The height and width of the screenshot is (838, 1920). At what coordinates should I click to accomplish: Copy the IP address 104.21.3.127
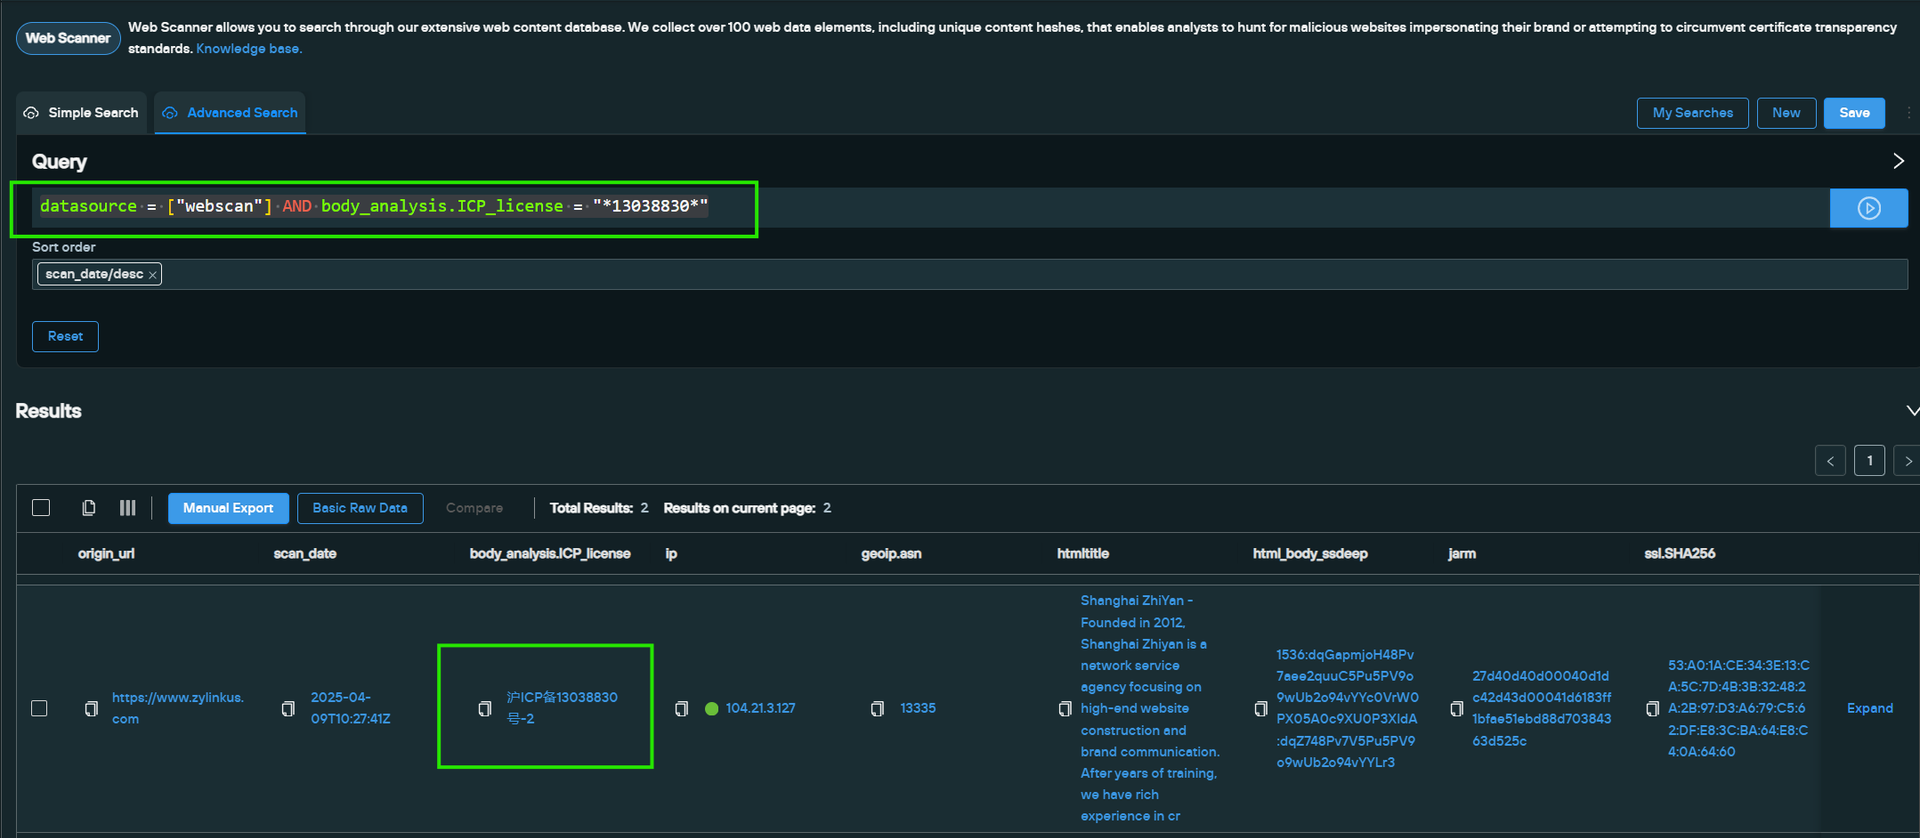682,708
